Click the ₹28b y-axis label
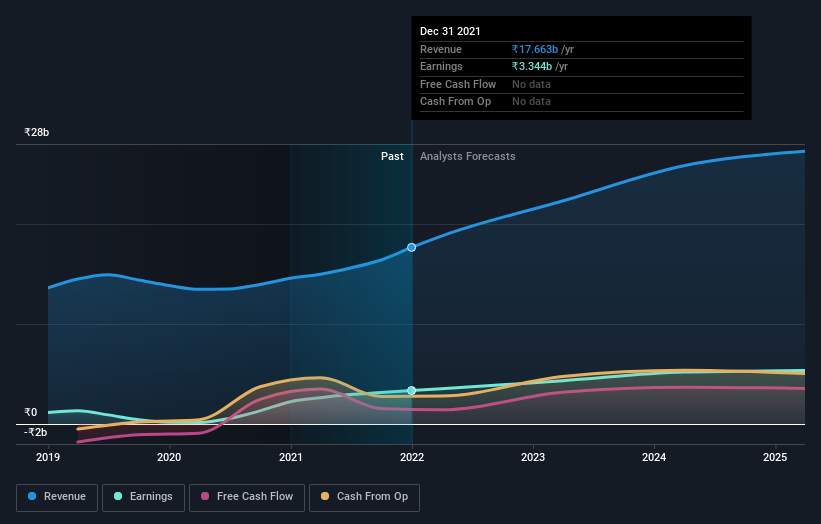The width and height of the screenshot is (821, 524). 37,132
